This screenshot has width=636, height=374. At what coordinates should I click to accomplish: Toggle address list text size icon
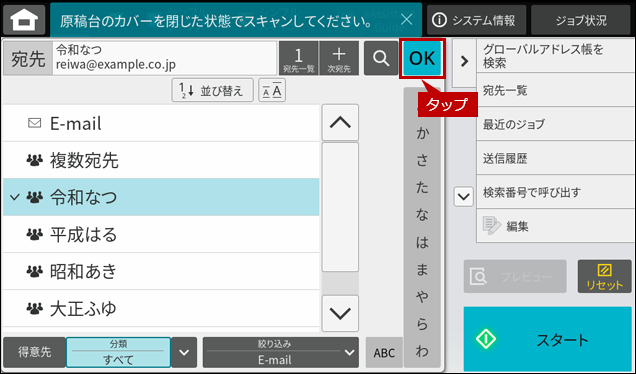(272, 90)
